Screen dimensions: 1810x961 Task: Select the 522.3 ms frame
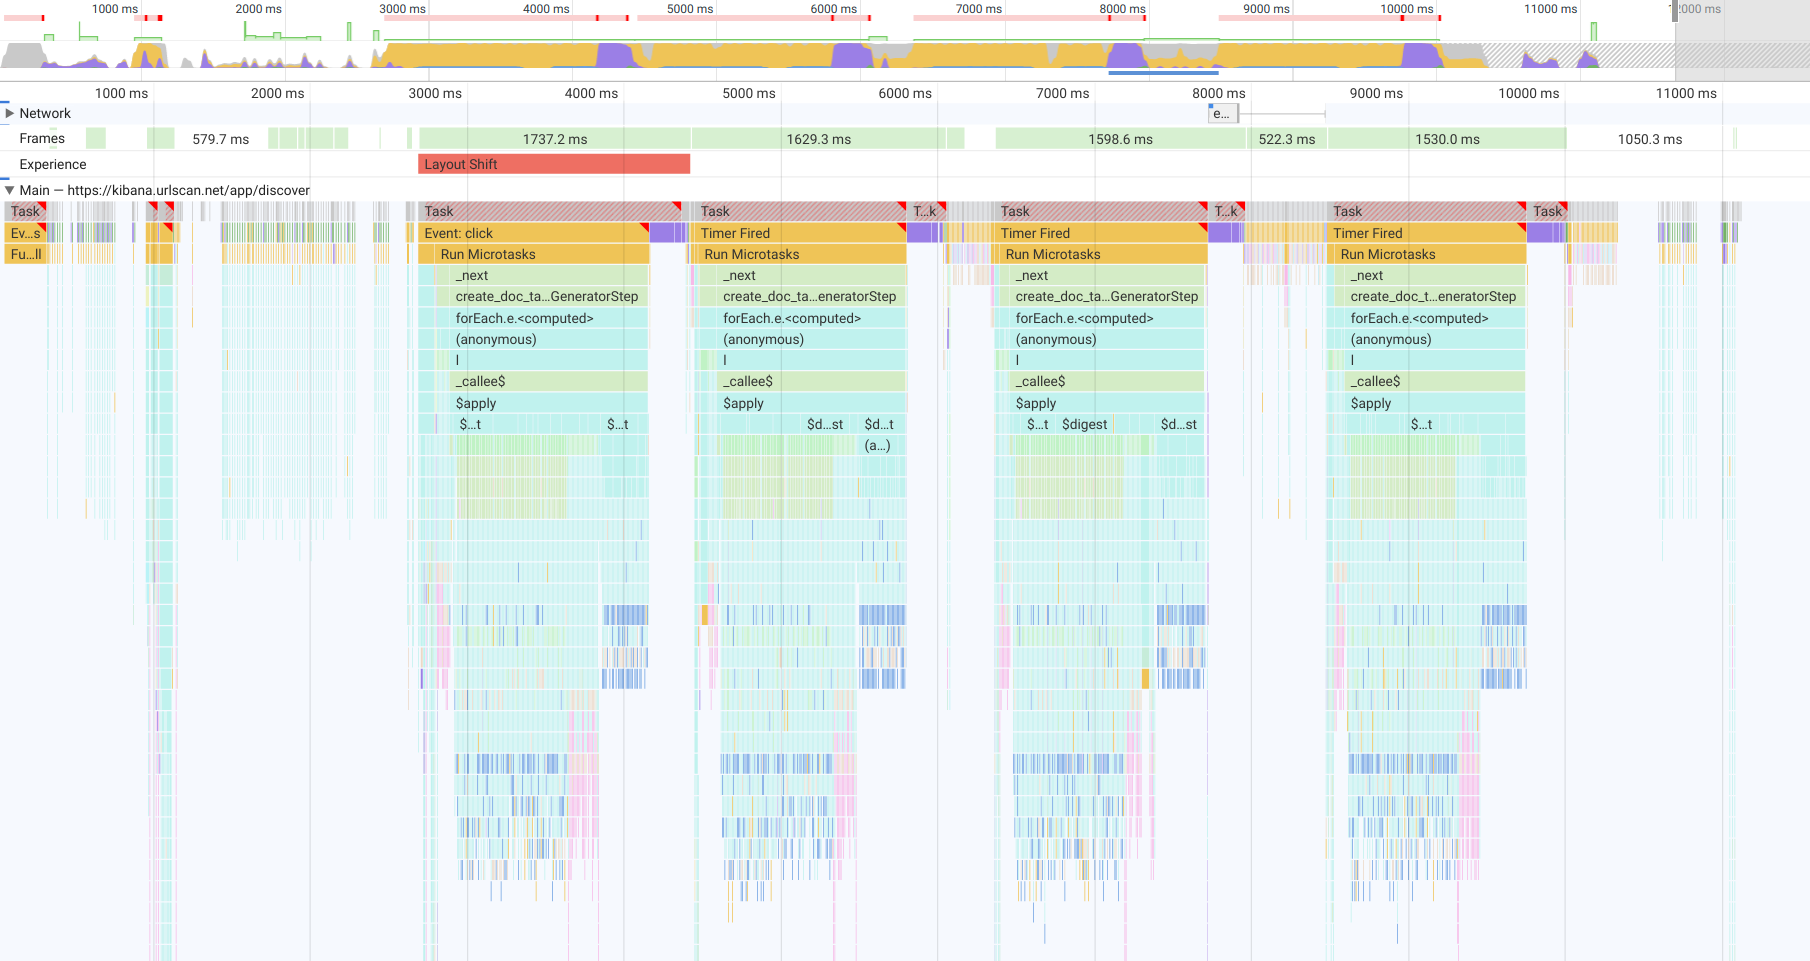pyautogui.click(x=1287, y=139)
